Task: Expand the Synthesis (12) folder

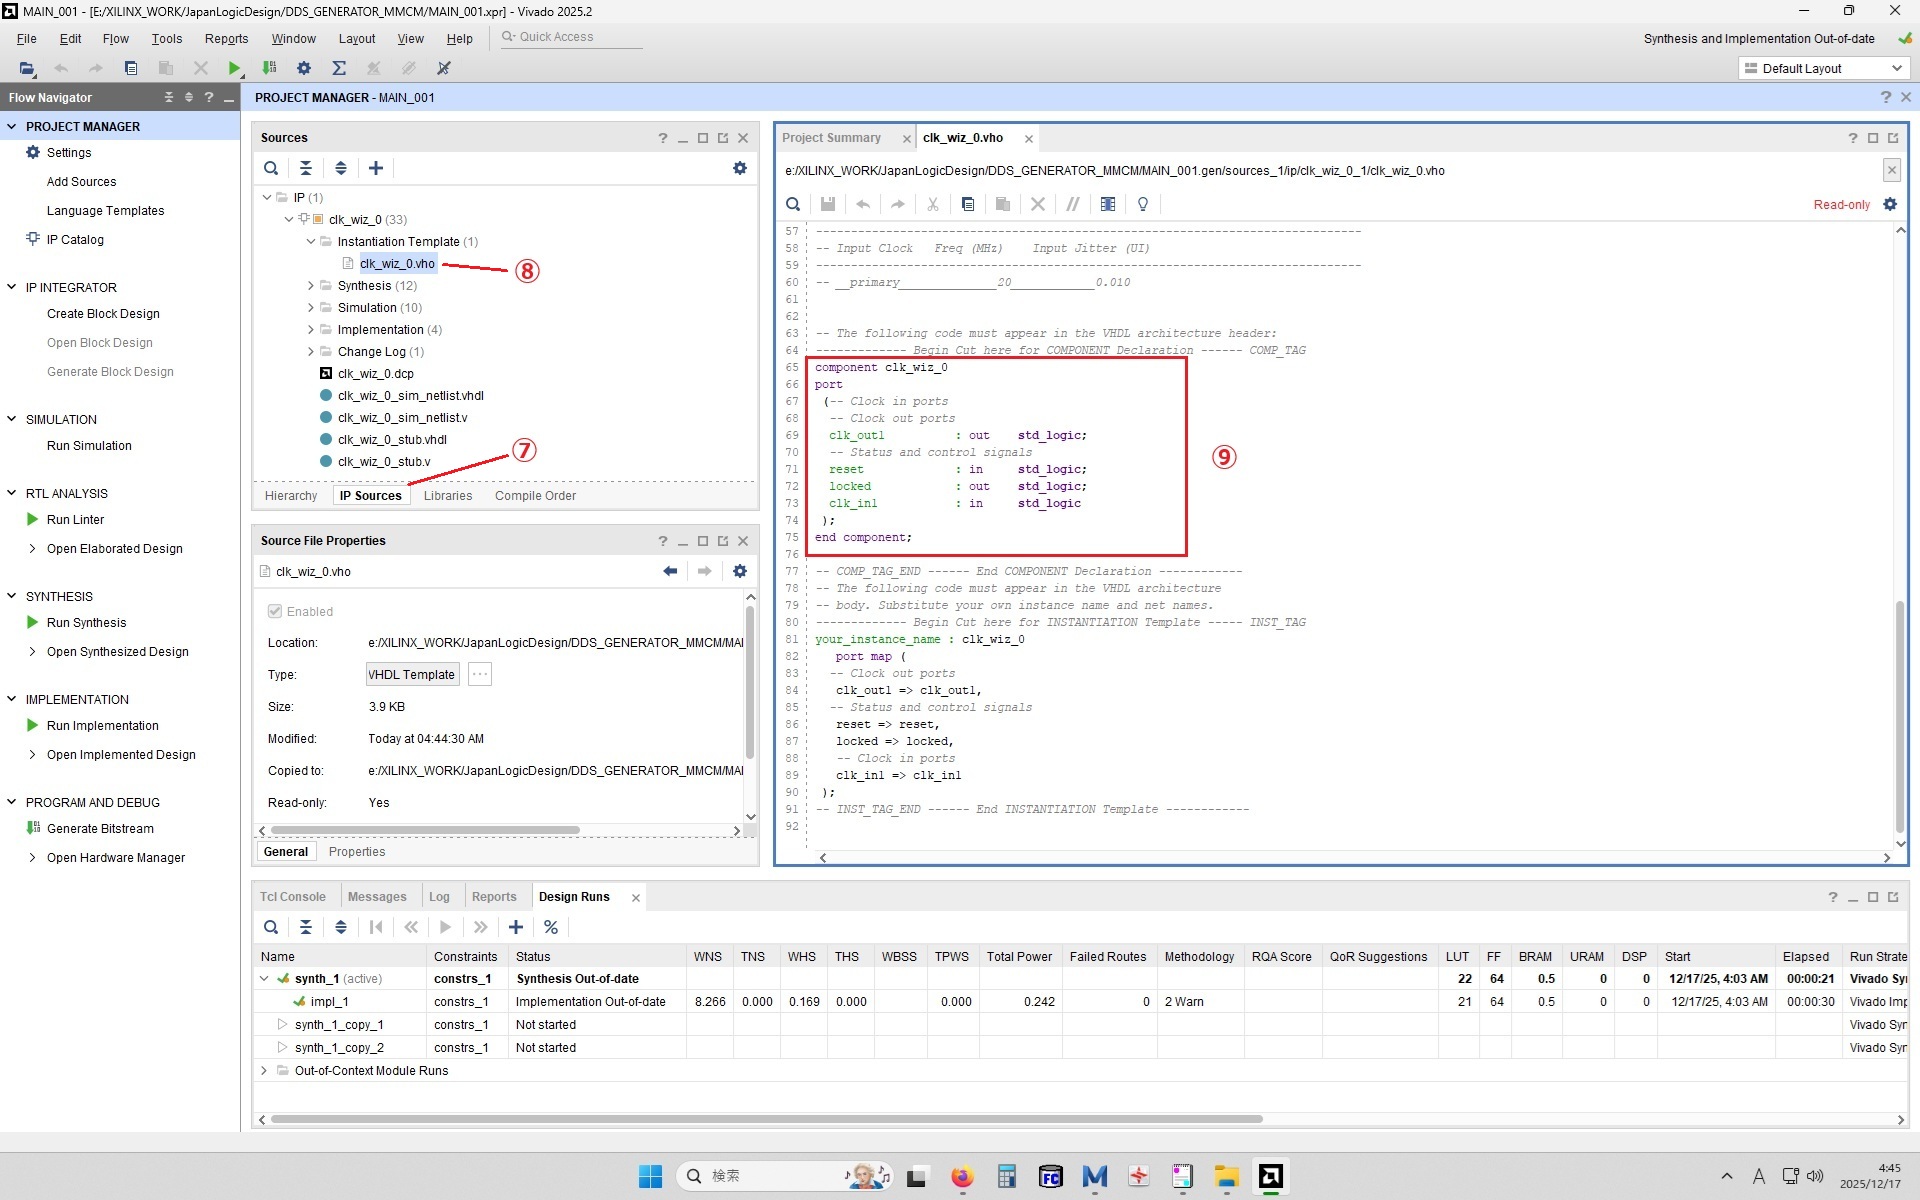Action: pos(311,286)
